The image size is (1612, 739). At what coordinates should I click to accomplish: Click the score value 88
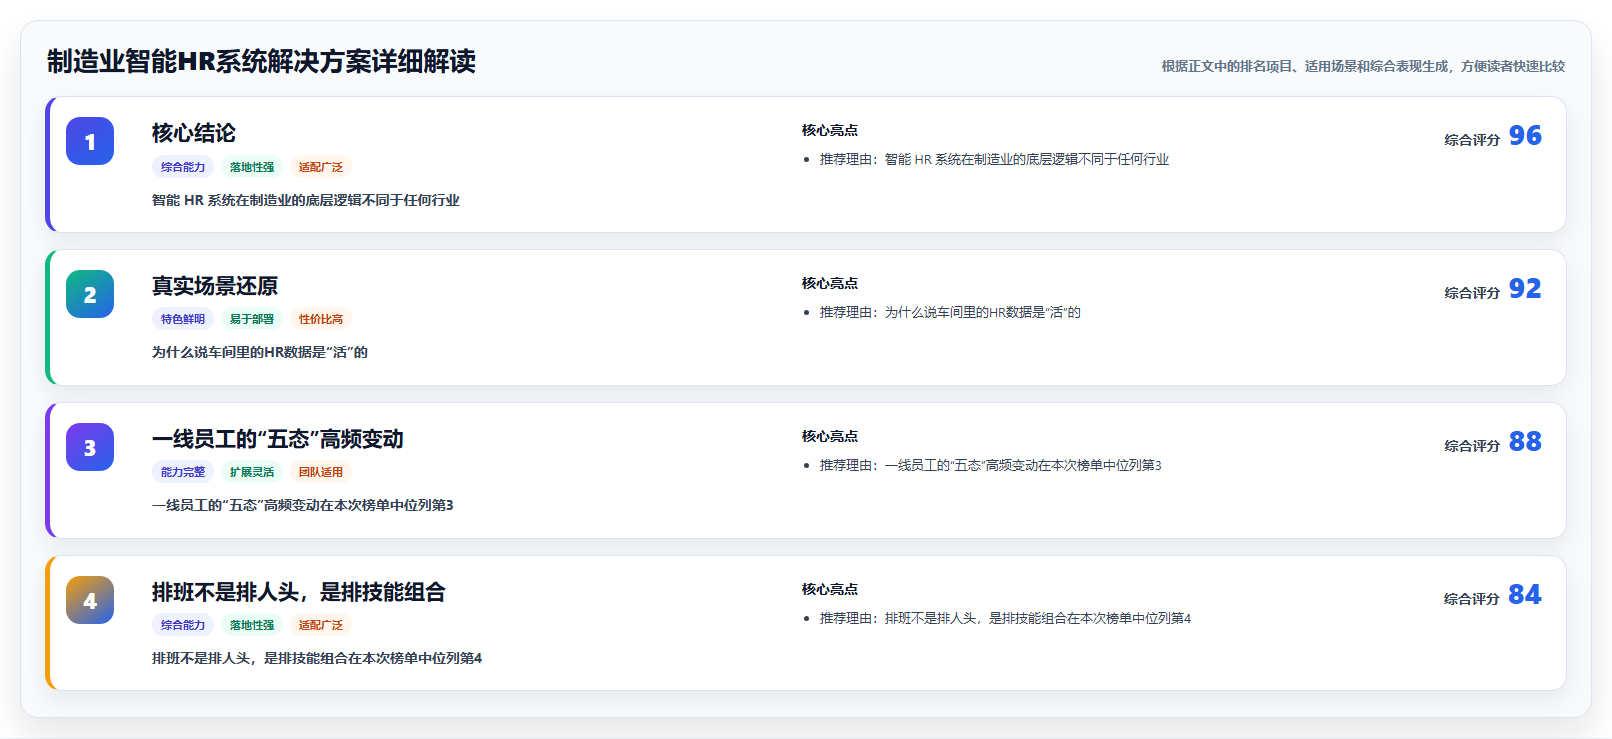click(1525, 441)
